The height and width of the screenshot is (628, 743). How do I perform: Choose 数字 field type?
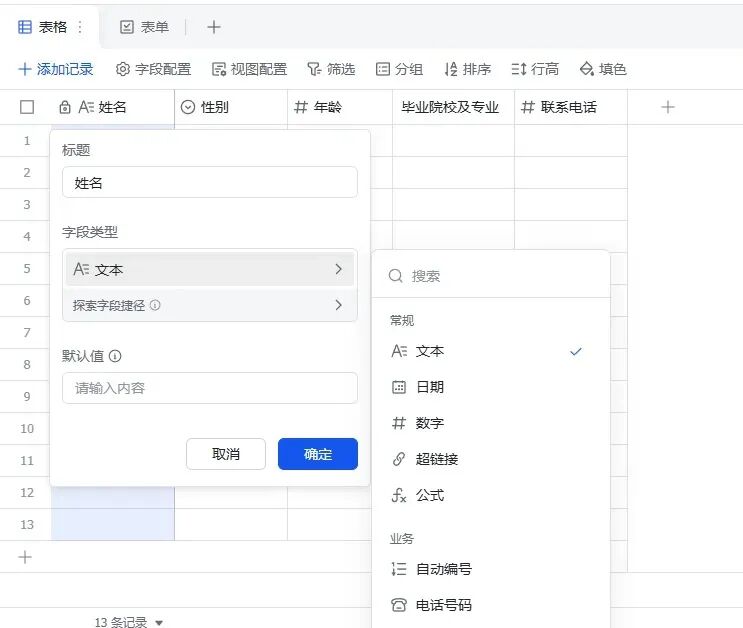pyautogui.click(x=491, y=423)
